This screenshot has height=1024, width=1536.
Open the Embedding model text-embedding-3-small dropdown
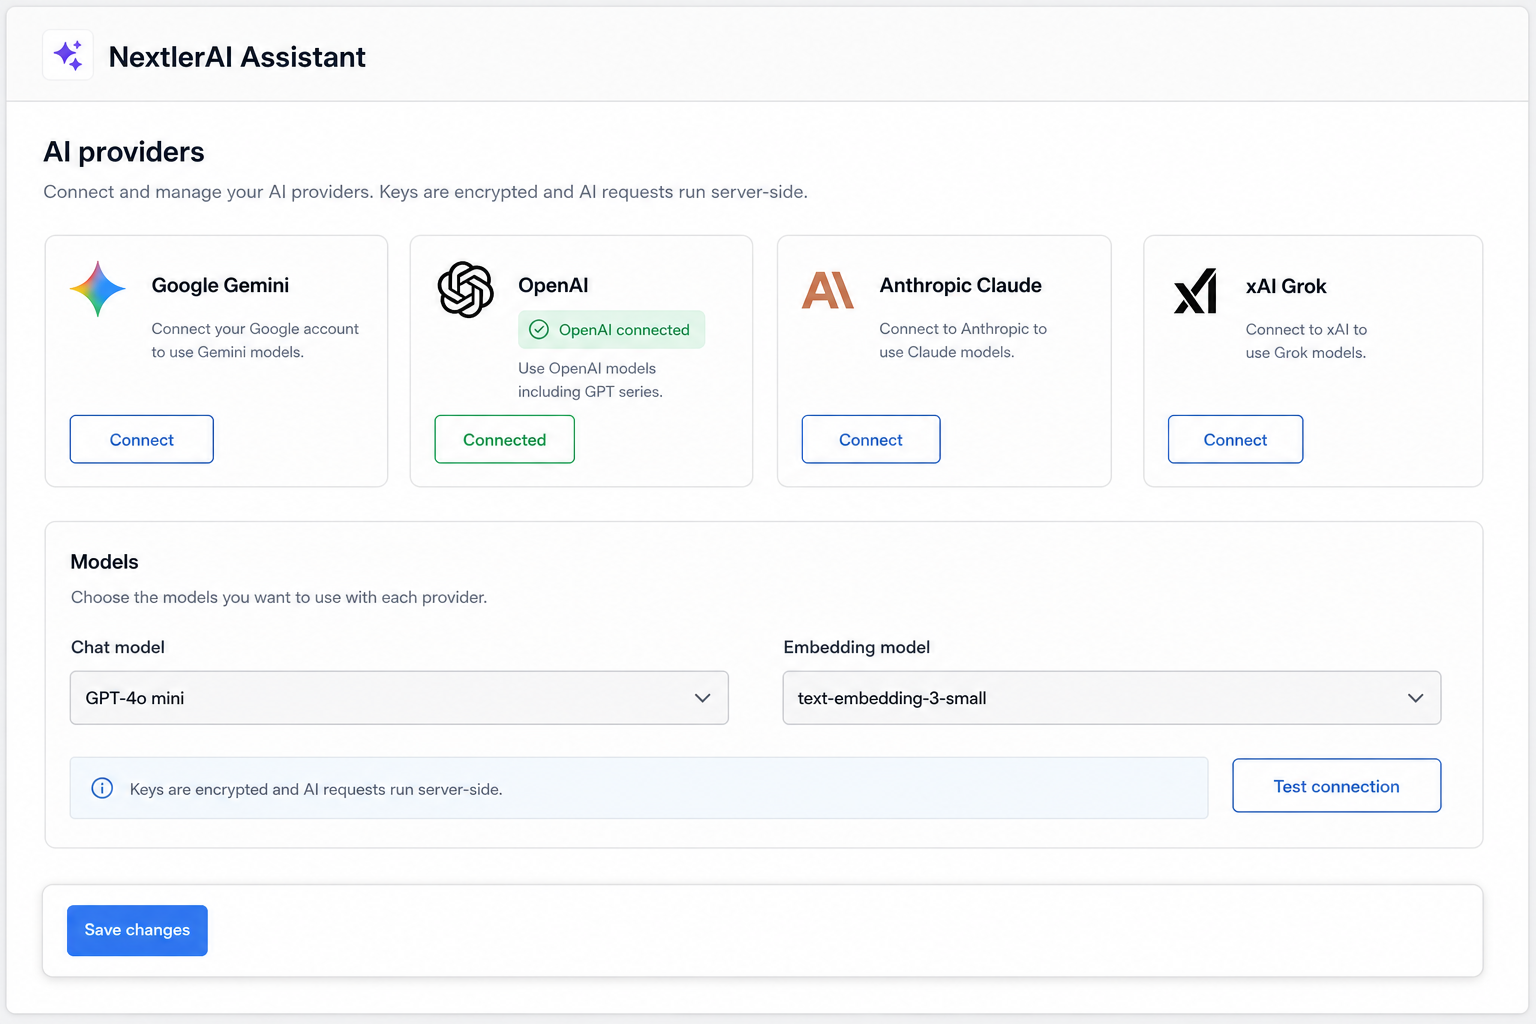coord(1112,698)
